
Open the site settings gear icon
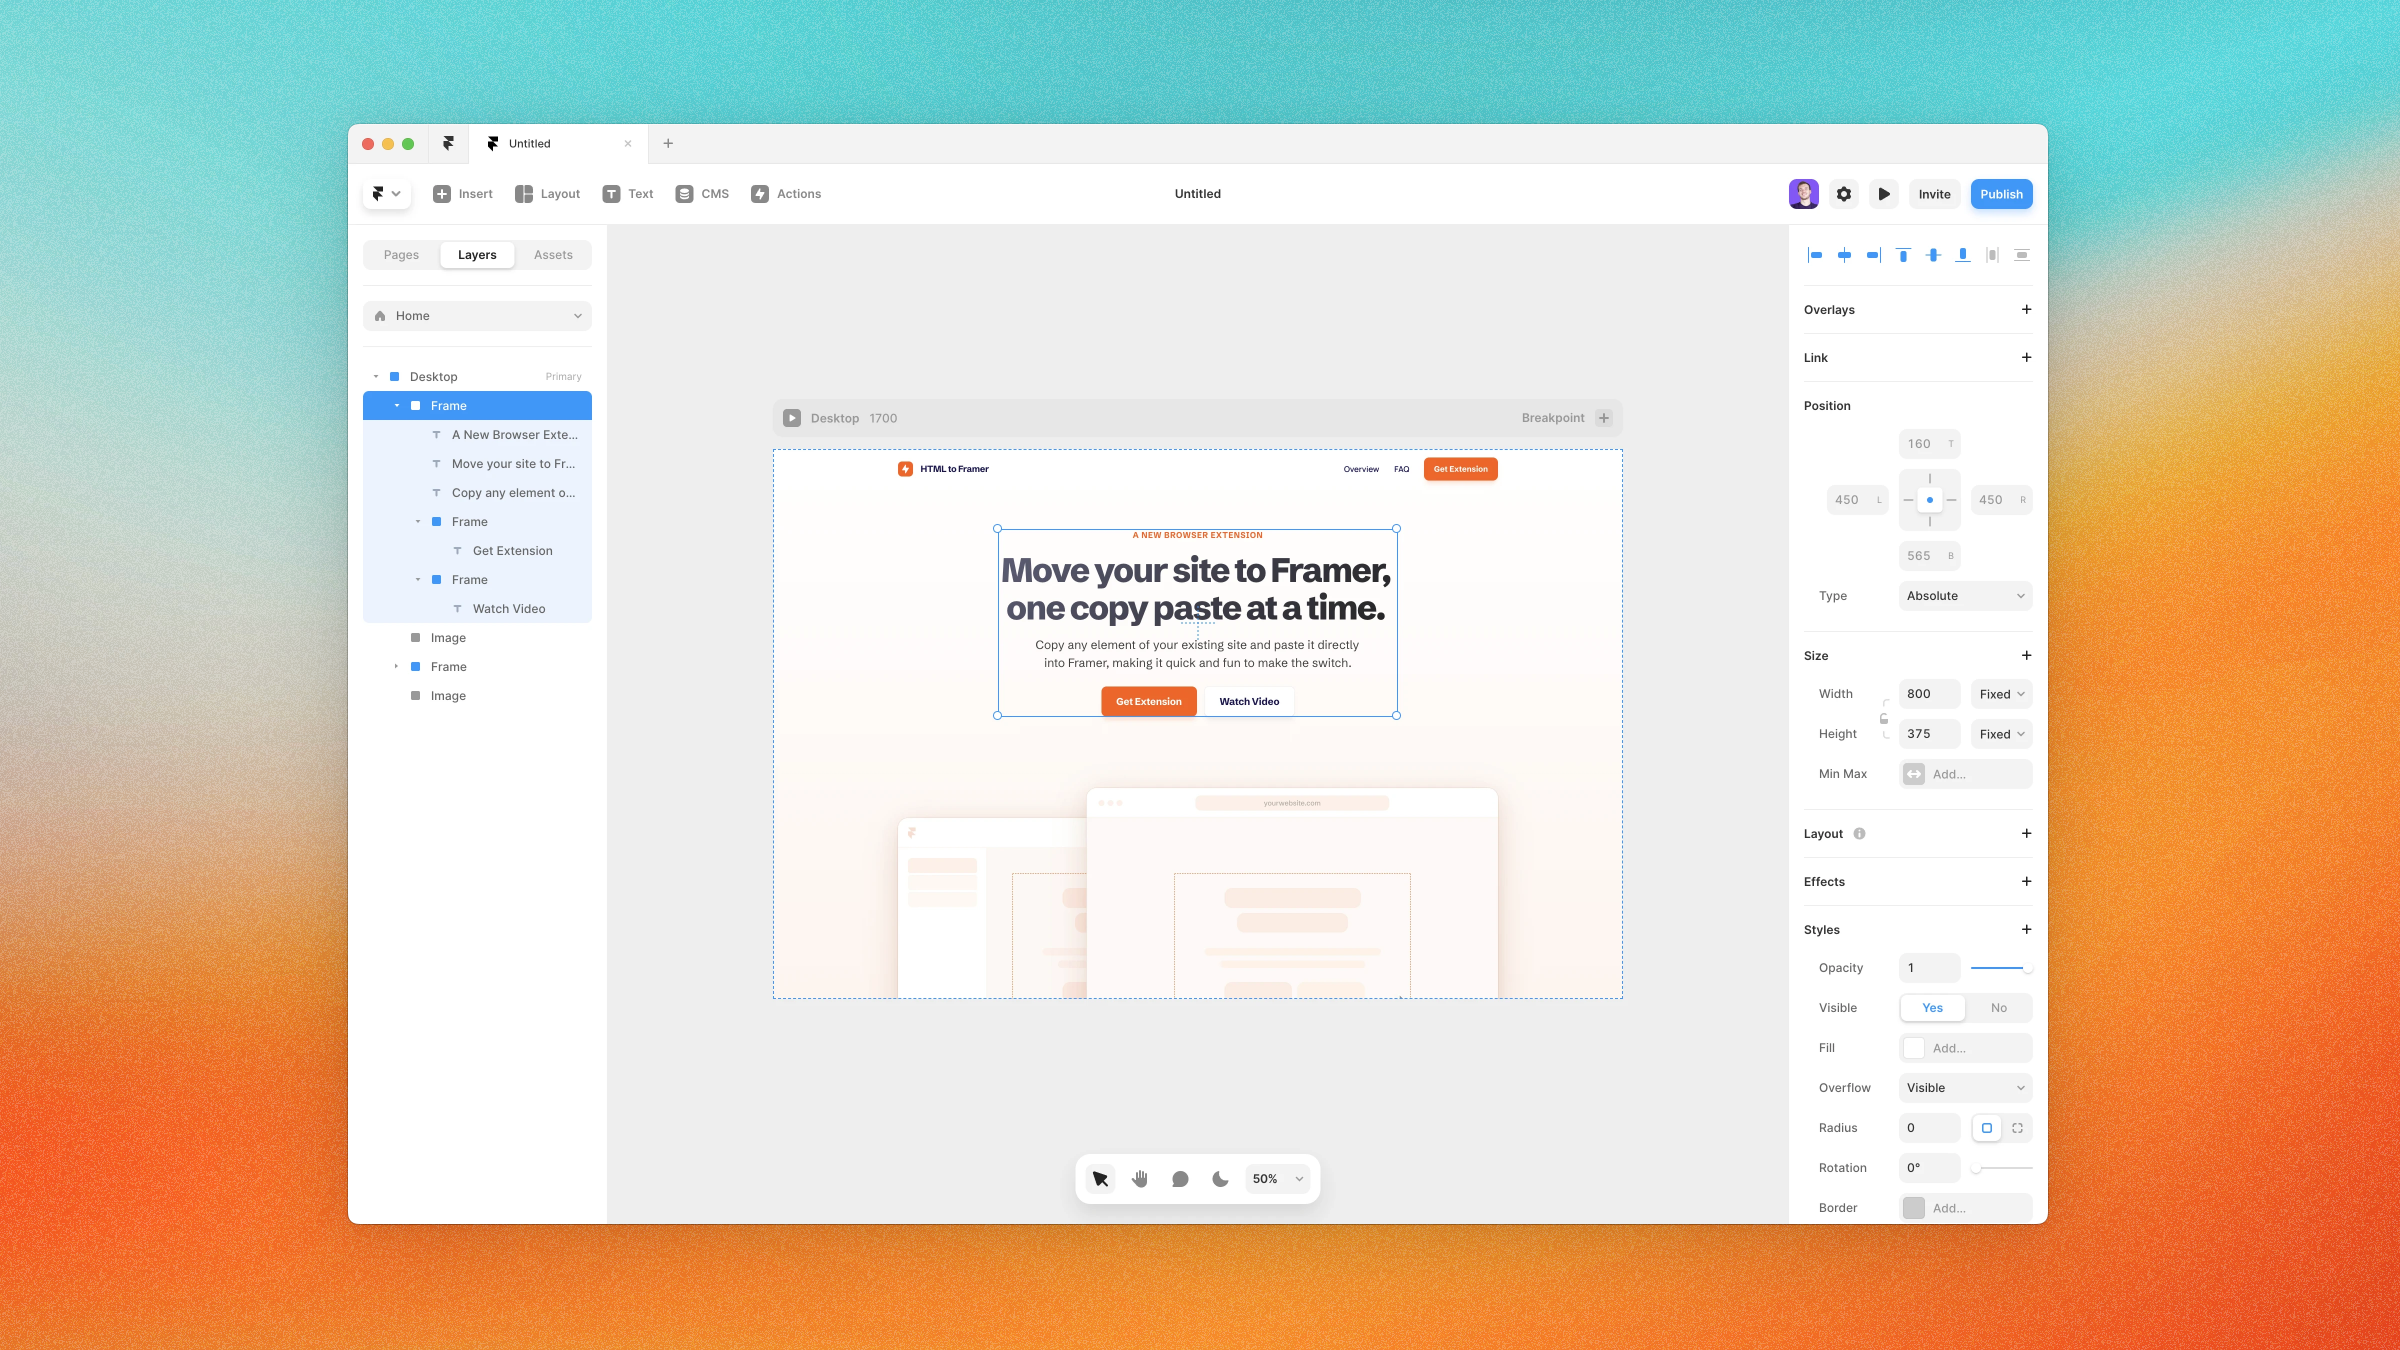pos(1844,194)
